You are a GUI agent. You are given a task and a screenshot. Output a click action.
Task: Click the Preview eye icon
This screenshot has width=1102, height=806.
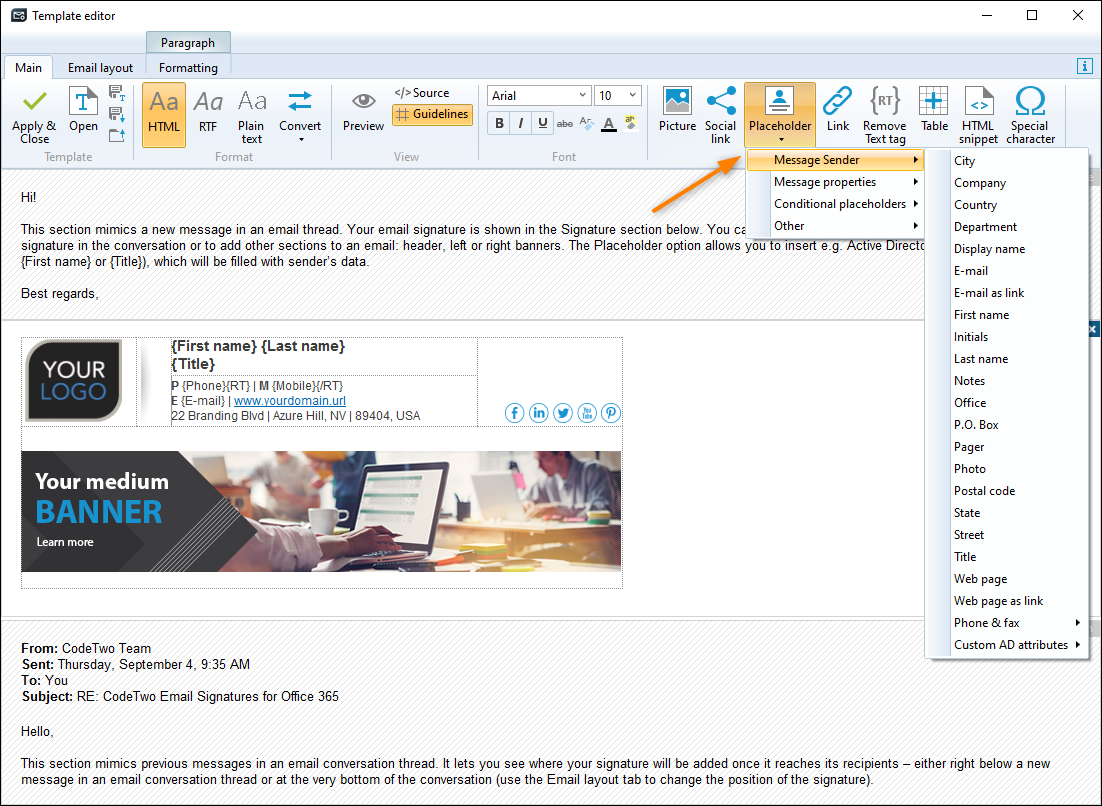click(x=363, y=101)
